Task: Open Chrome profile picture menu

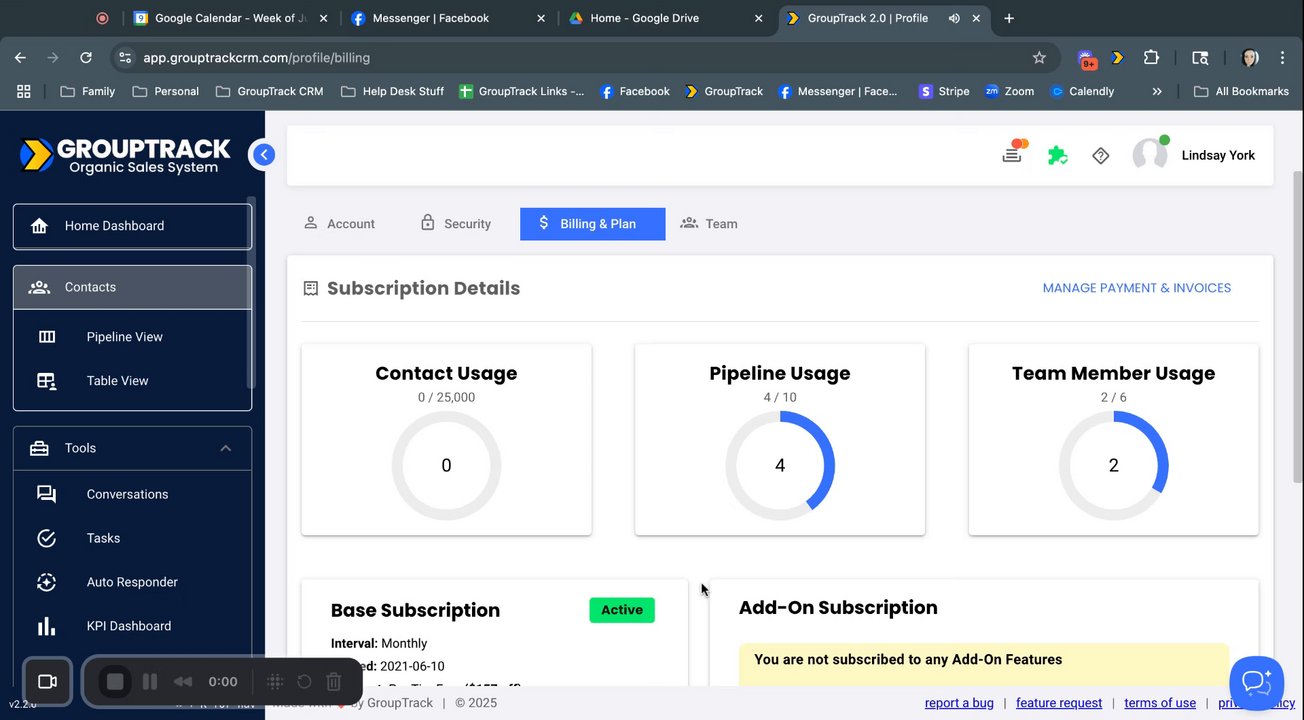Action: tap(1250, 58)
